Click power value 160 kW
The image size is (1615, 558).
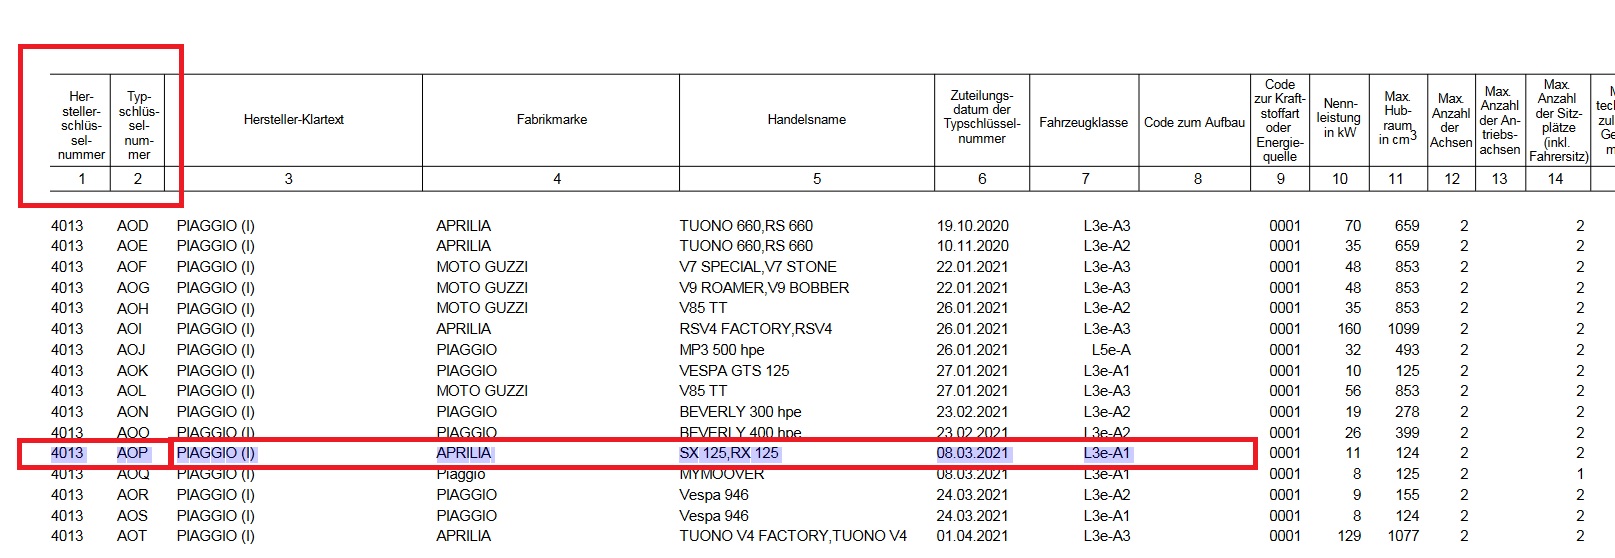pyautogui.click(x=1349, y=329)
